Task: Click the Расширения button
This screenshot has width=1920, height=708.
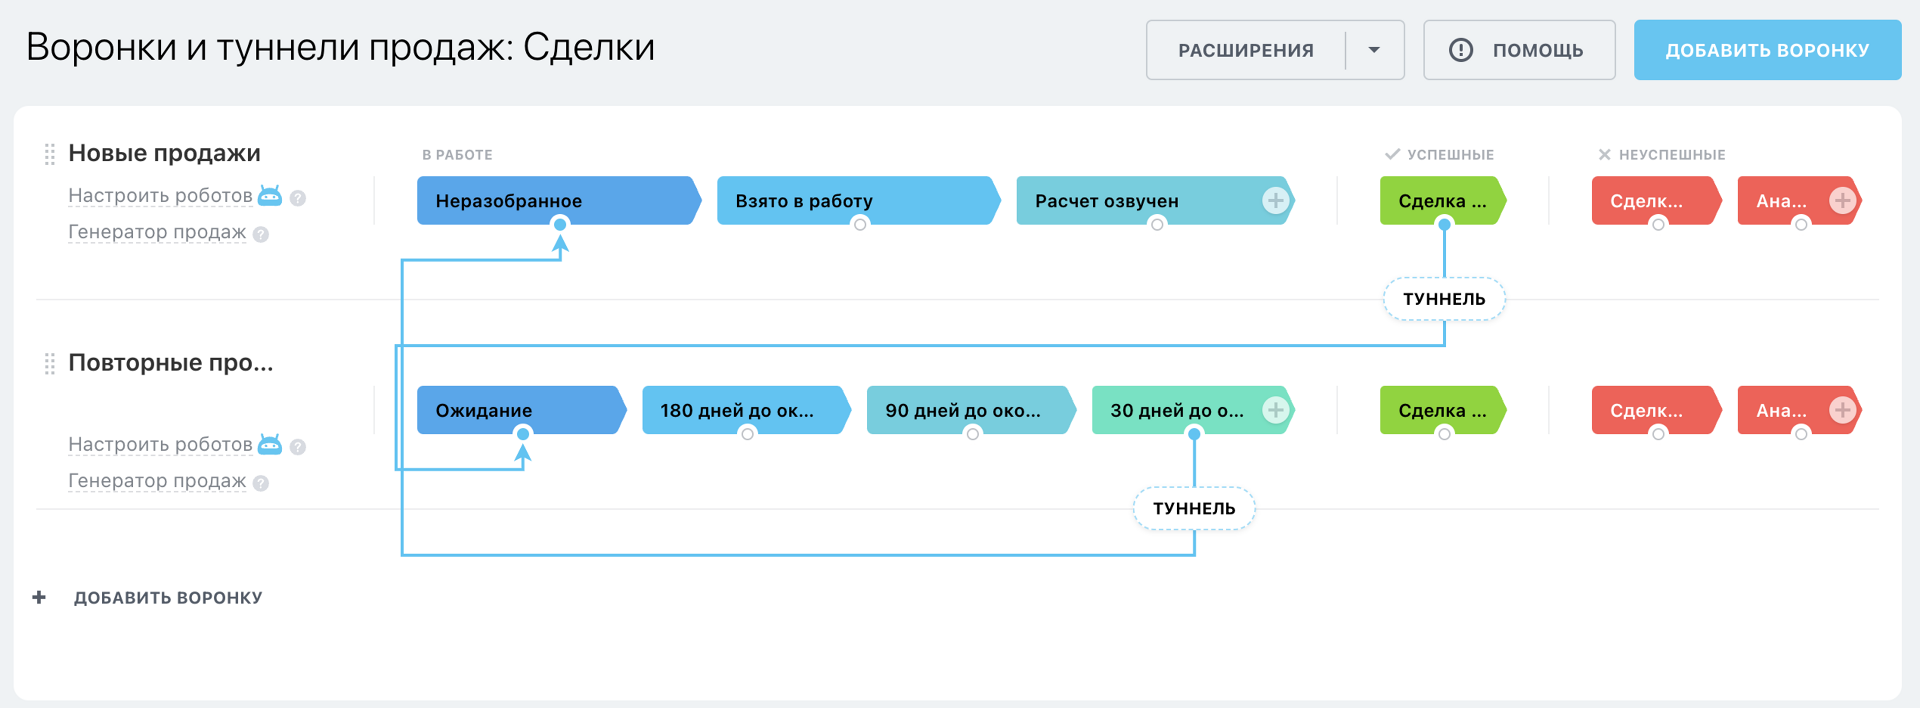Action: pyautogui.click(x=1246, y=50)
